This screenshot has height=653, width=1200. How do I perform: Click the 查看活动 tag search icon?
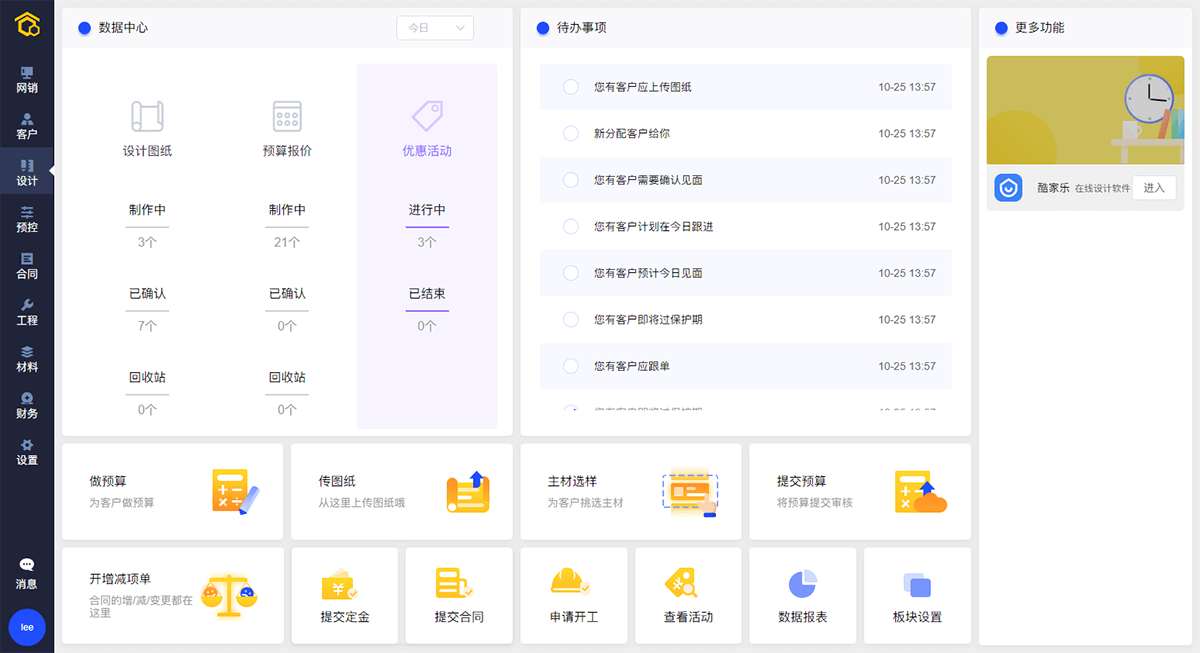pyautogui.click(x=688, y=583)
